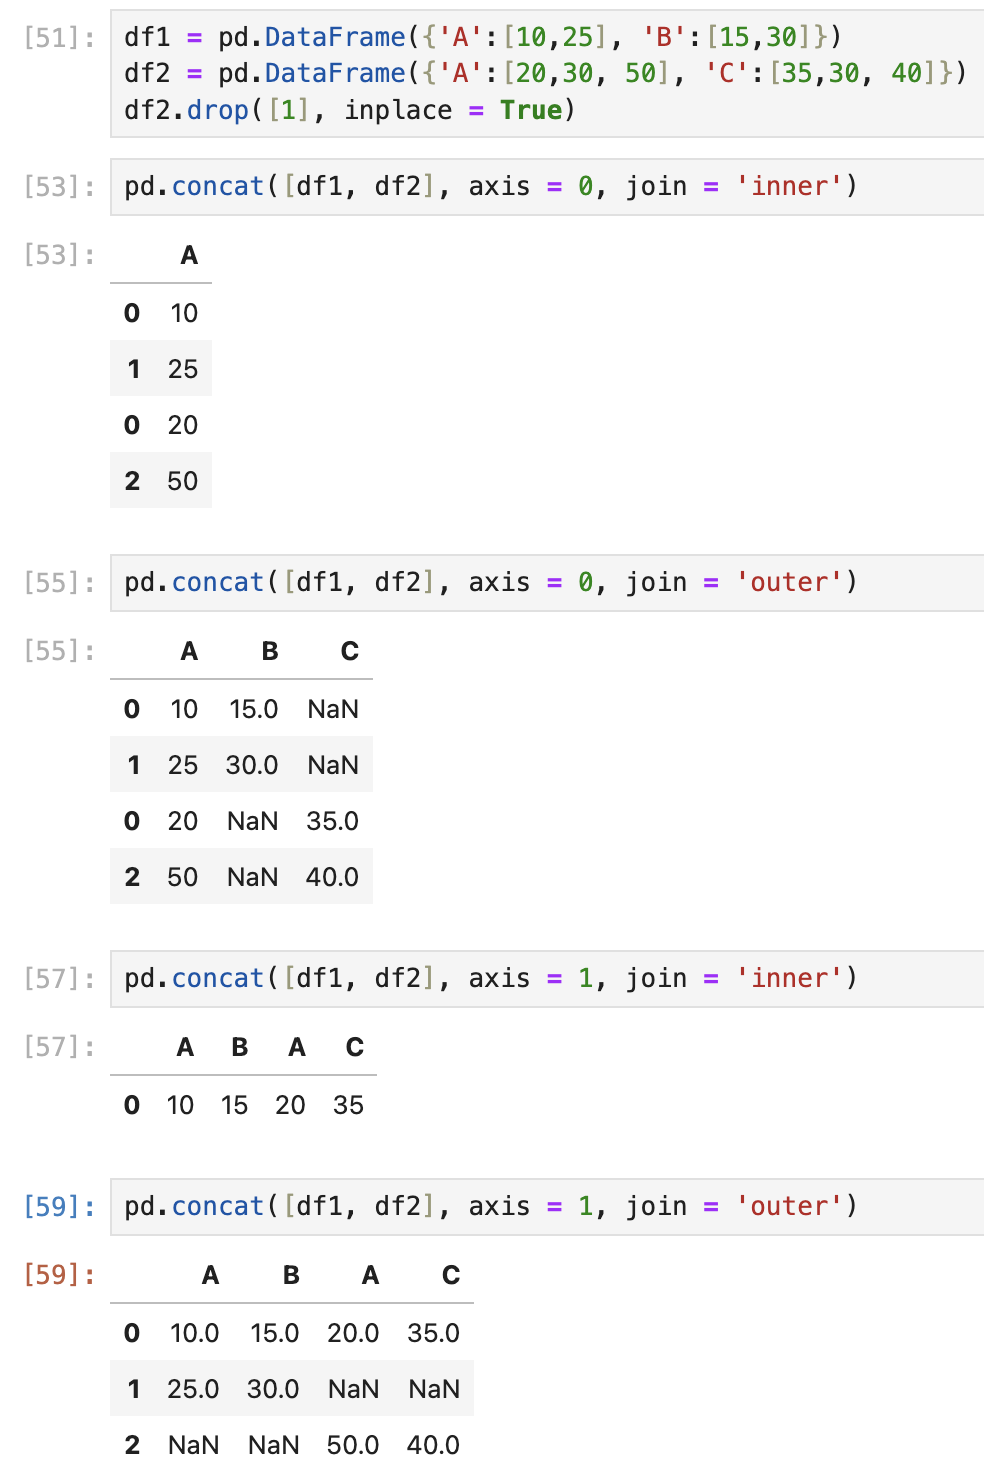Click value 35.0 in output 55 table

[x=333, y=821]
